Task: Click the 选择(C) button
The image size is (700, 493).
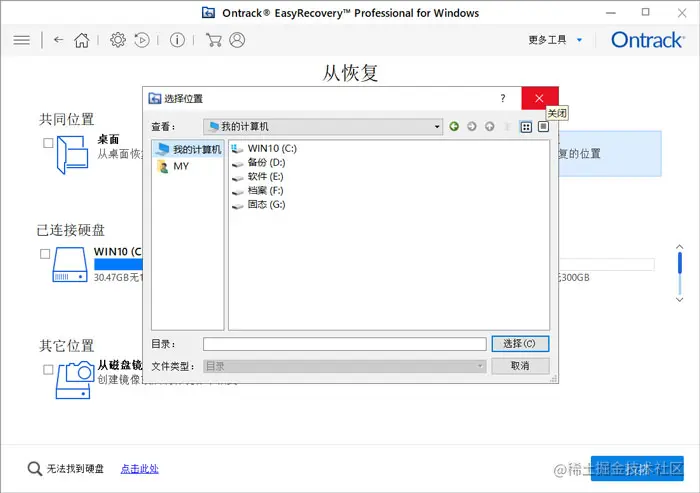Action: 520,344
